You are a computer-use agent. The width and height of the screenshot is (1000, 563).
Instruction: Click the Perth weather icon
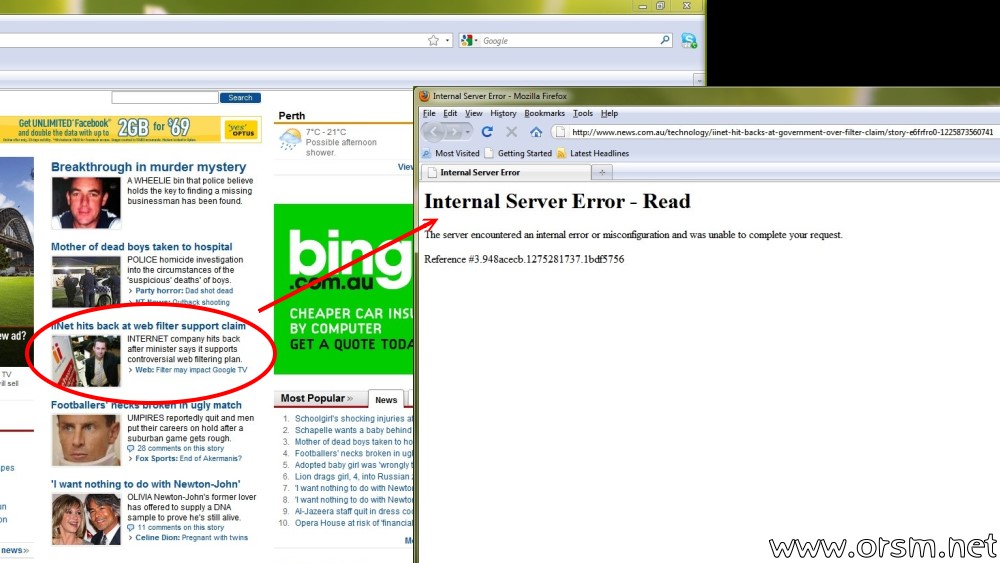(x=290, y=140)
